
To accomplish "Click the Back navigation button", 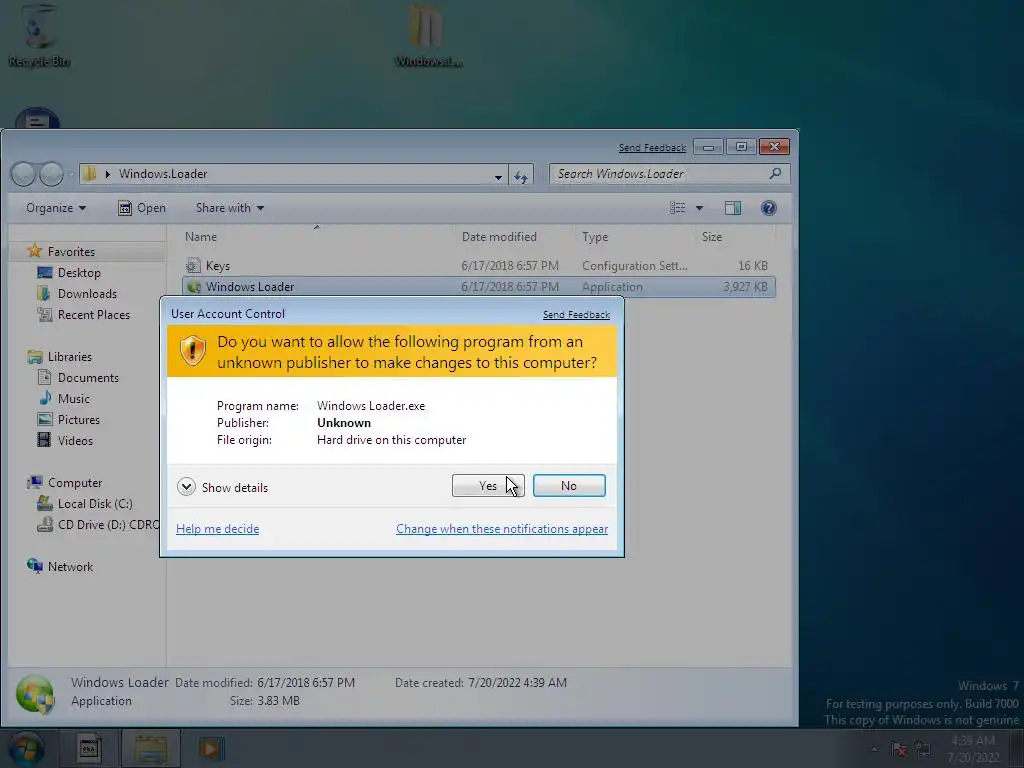I will tap(23, 174).
